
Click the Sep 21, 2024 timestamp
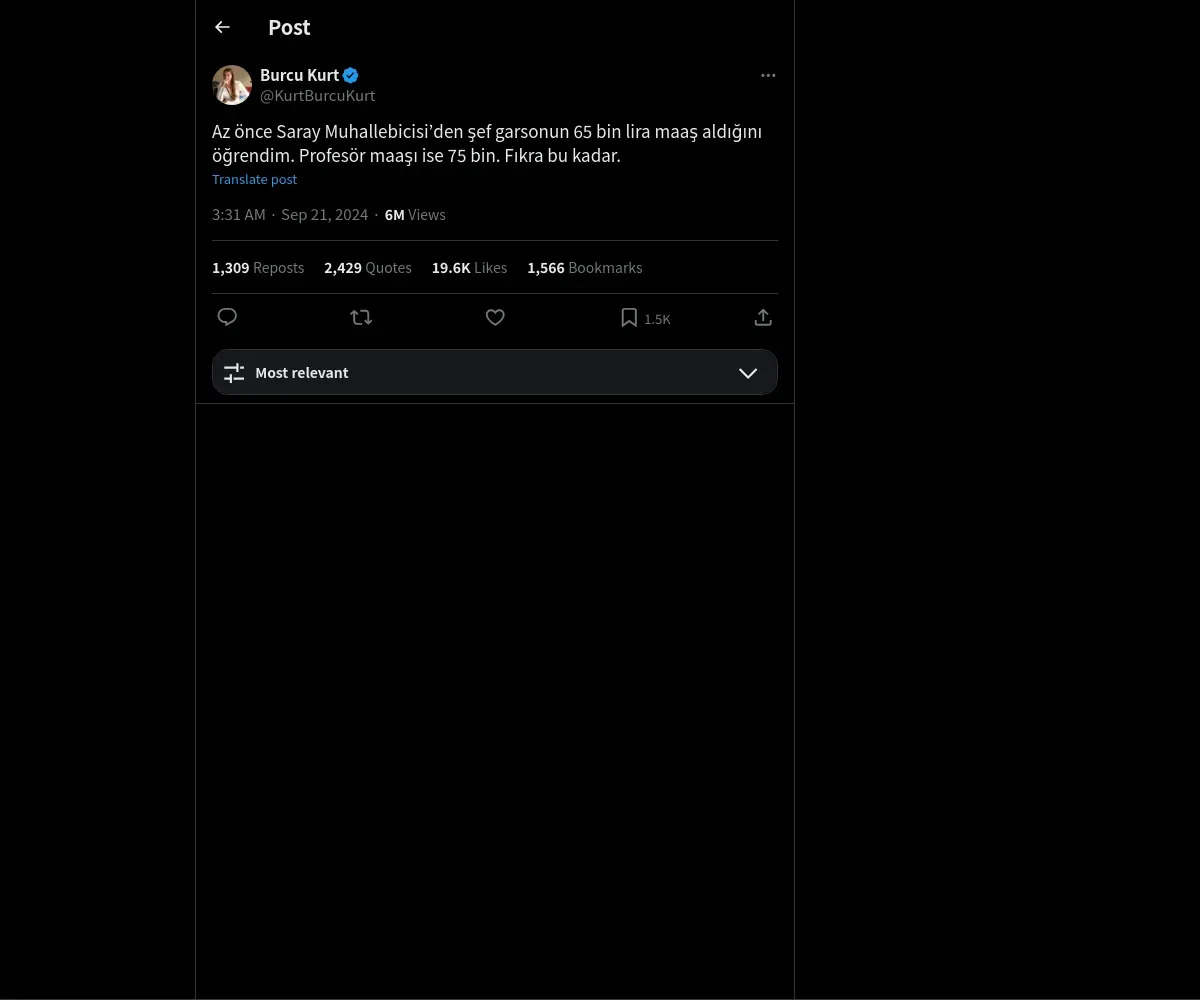(324, 215)
